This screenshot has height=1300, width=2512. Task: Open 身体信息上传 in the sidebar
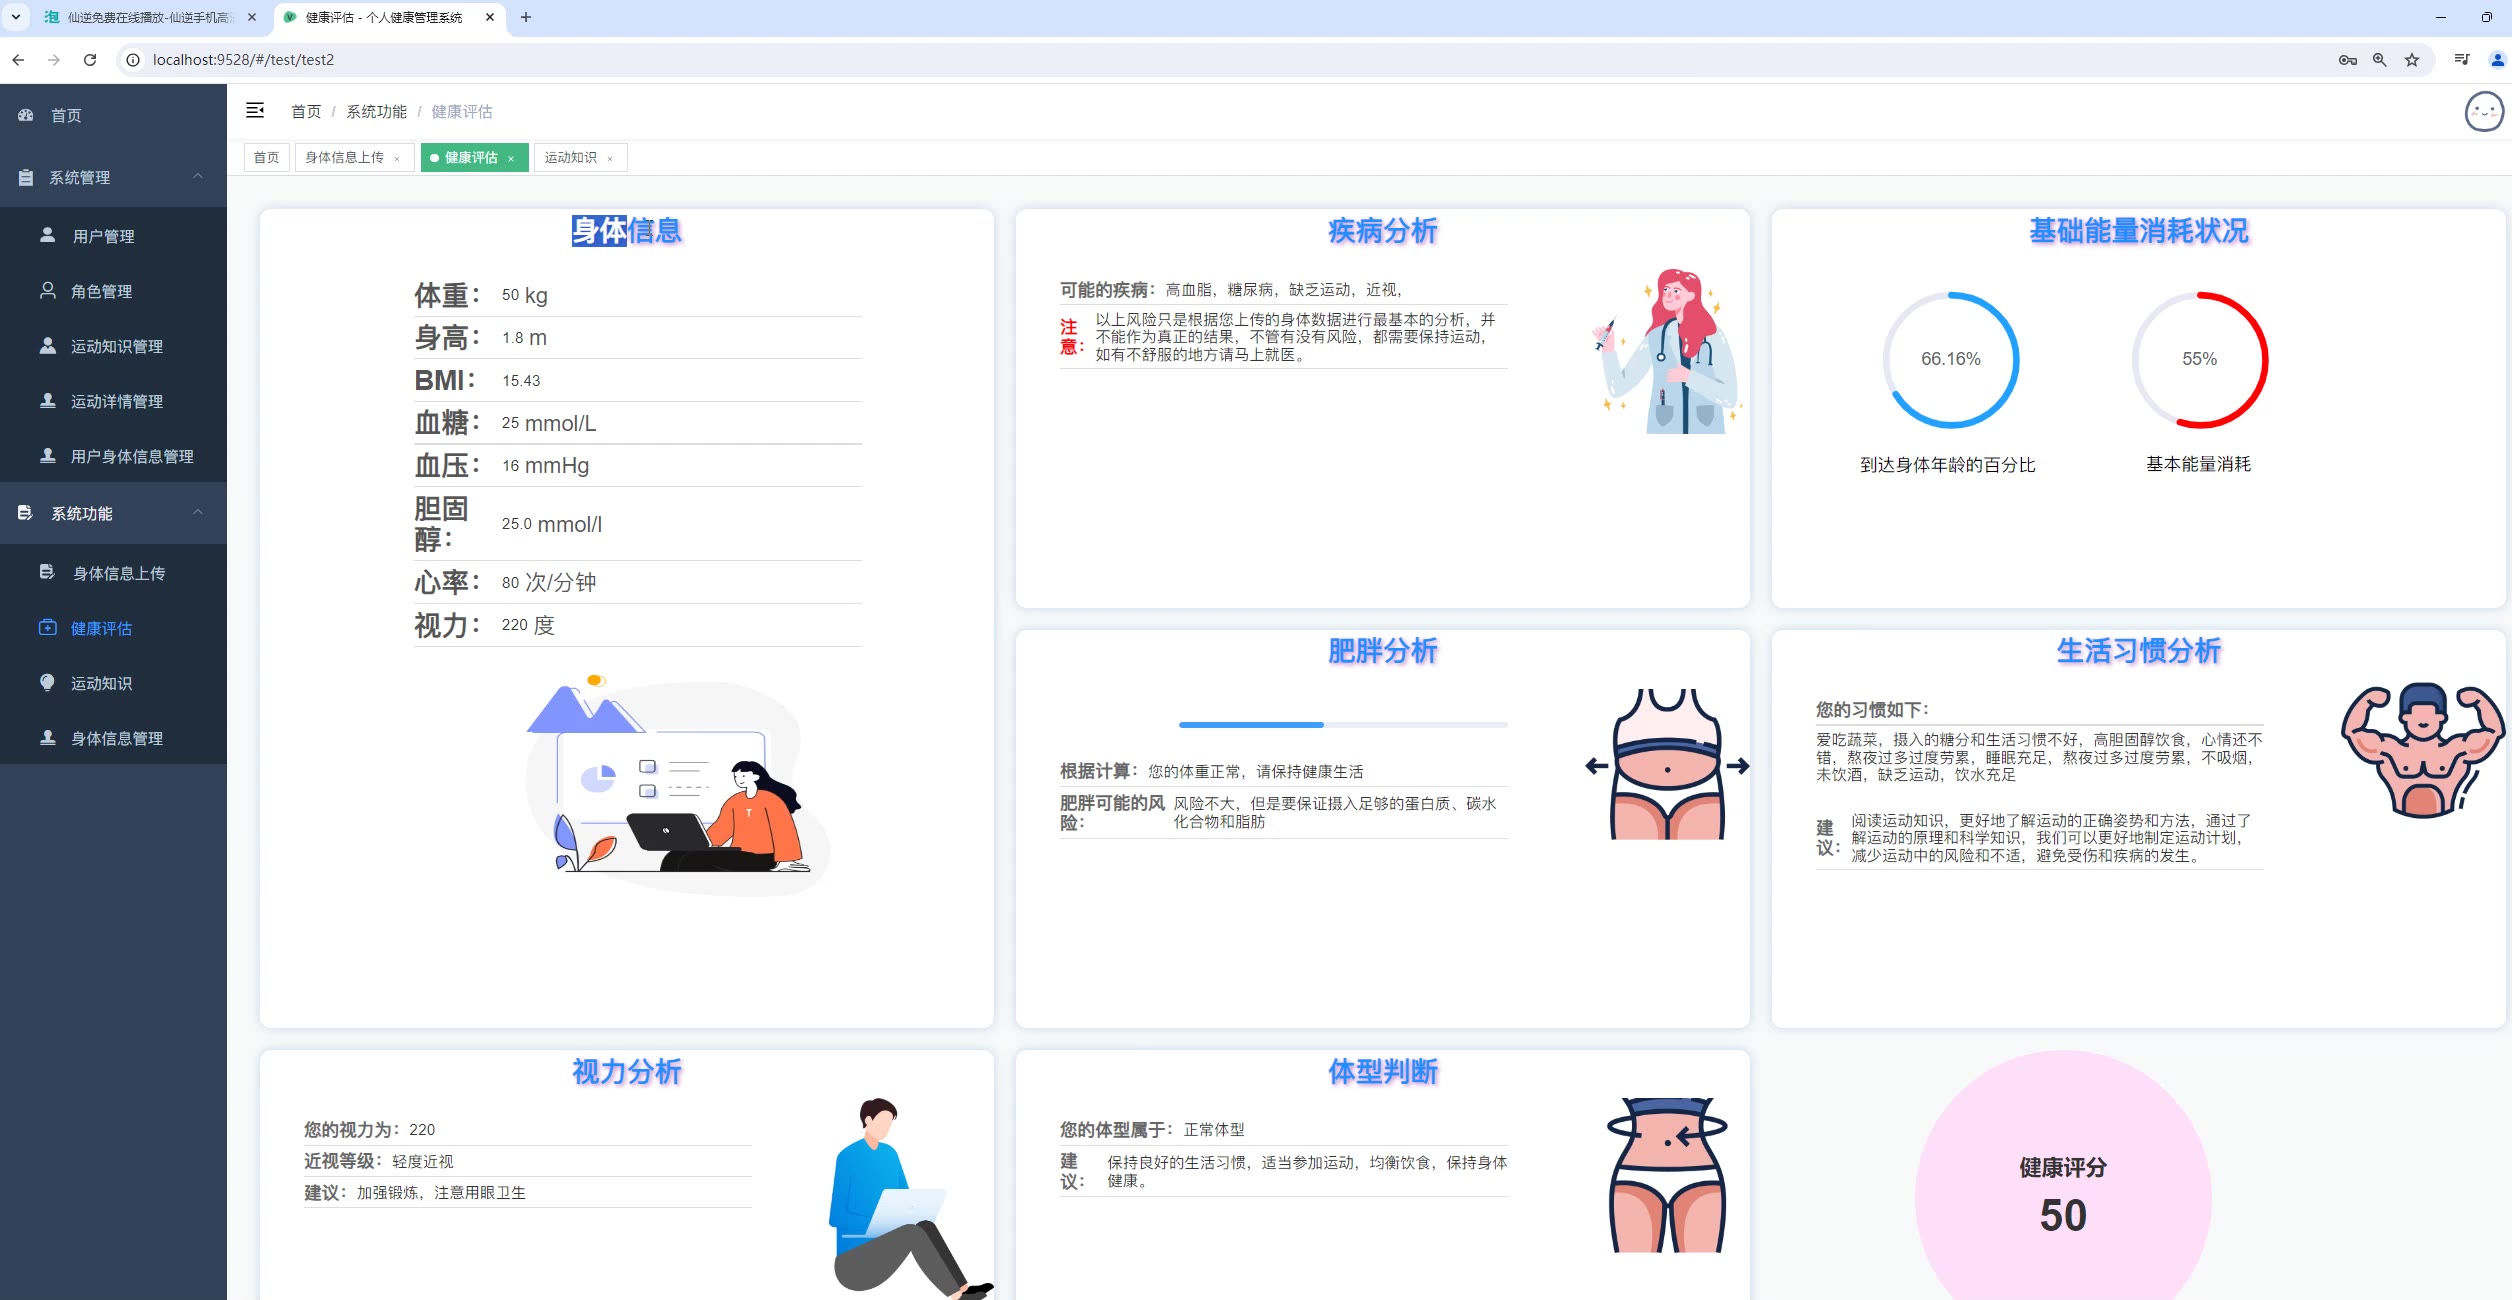coord(113,572)
